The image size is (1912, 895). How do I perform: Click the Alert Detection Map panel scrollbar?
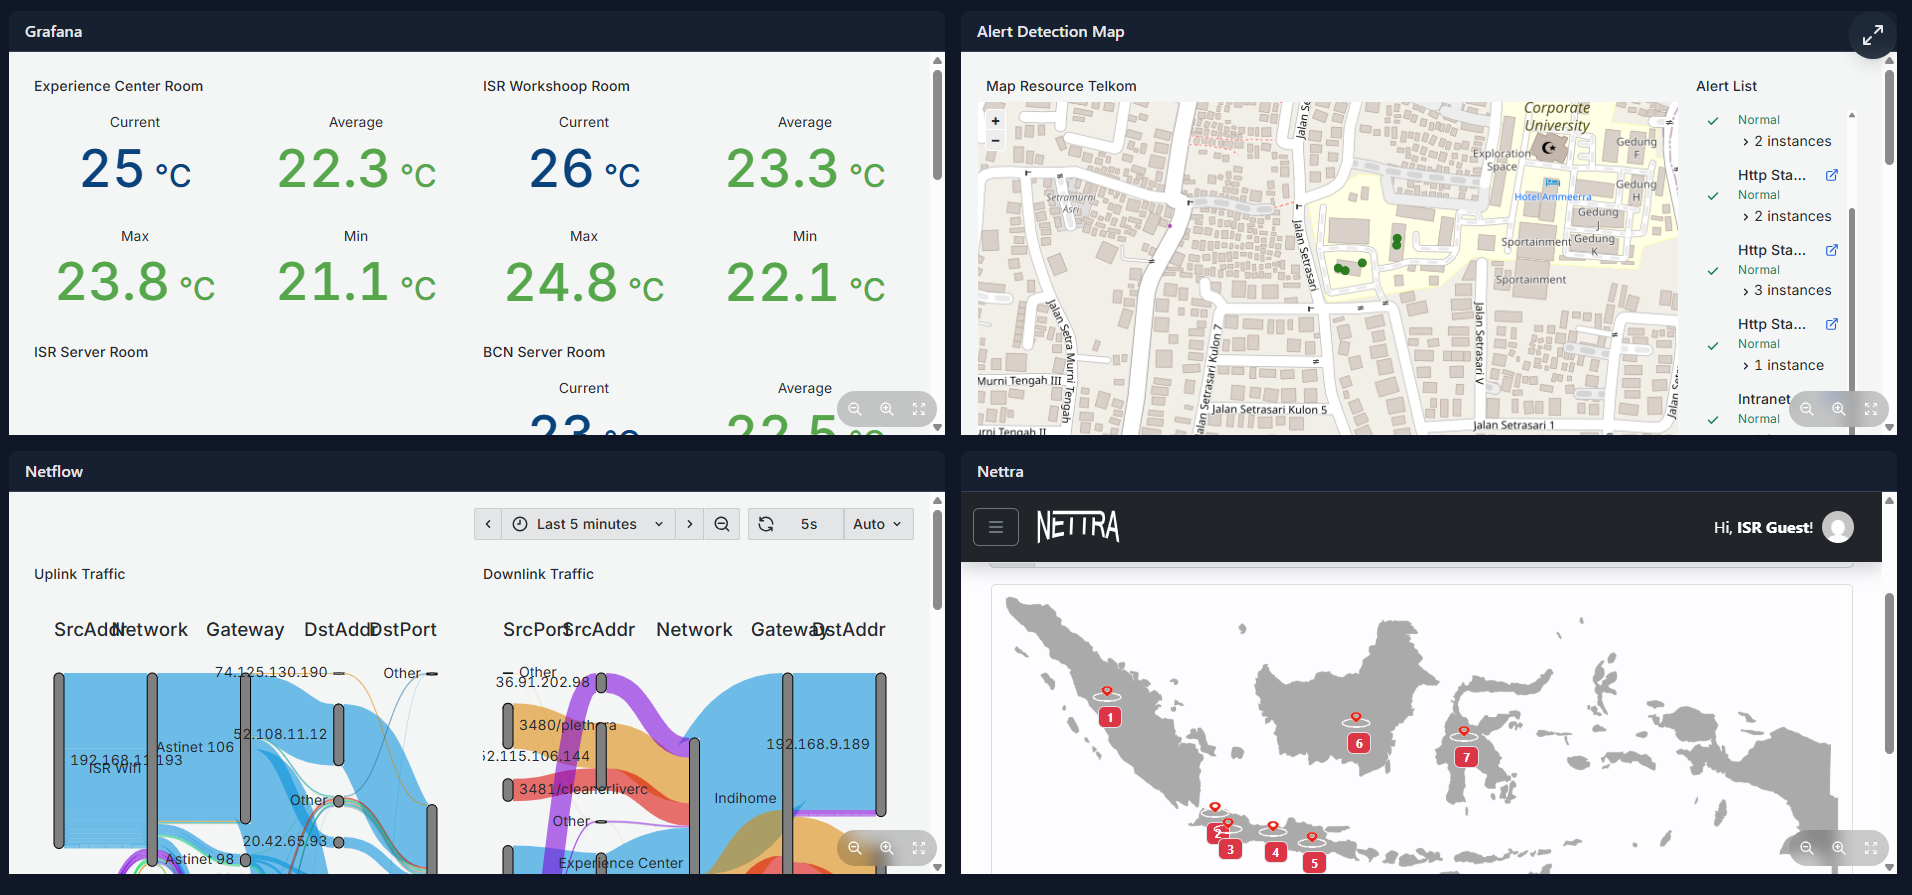pyautogui.click(x=1889, y=117)
